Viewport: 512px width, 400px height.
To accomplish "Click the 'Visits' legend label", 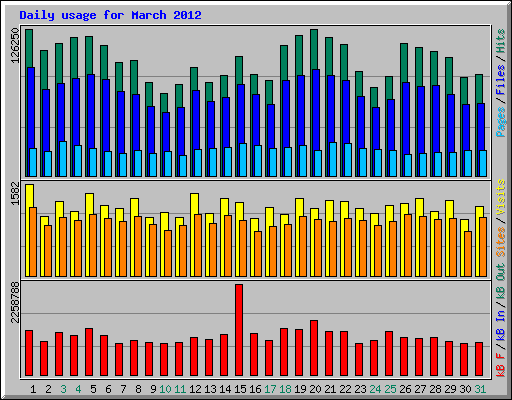I will click(x=501, y=197).
